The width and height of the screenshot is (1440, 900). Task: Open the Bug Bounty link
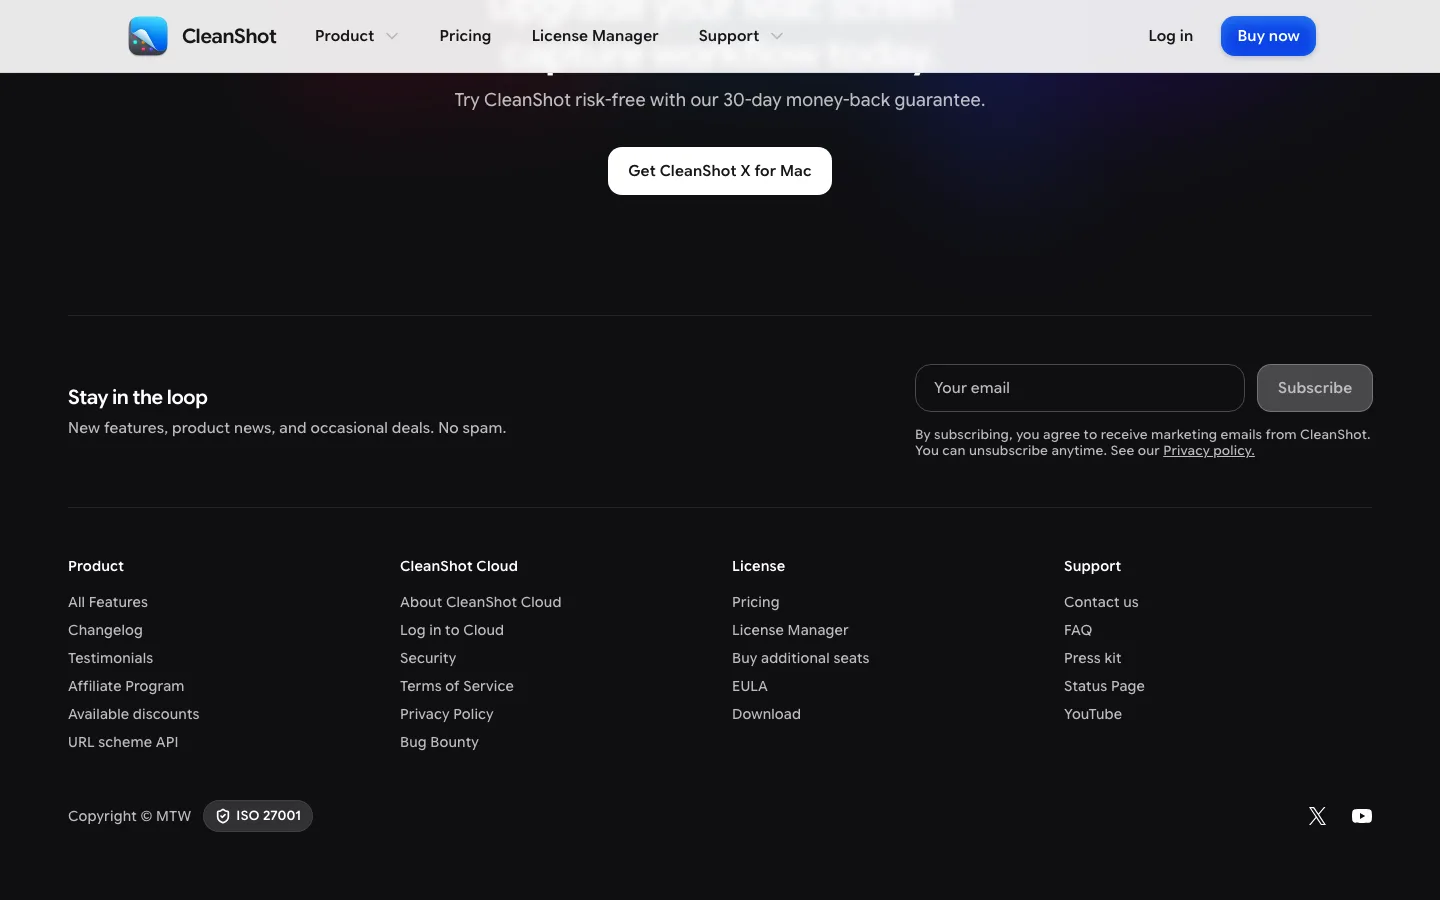click(x=439, y=742)
